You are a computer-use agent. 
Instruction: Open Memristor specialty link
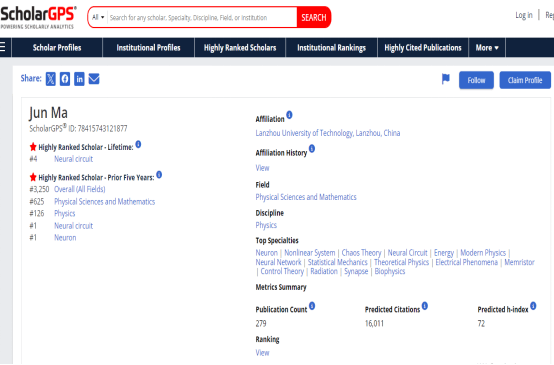(519, 262)
